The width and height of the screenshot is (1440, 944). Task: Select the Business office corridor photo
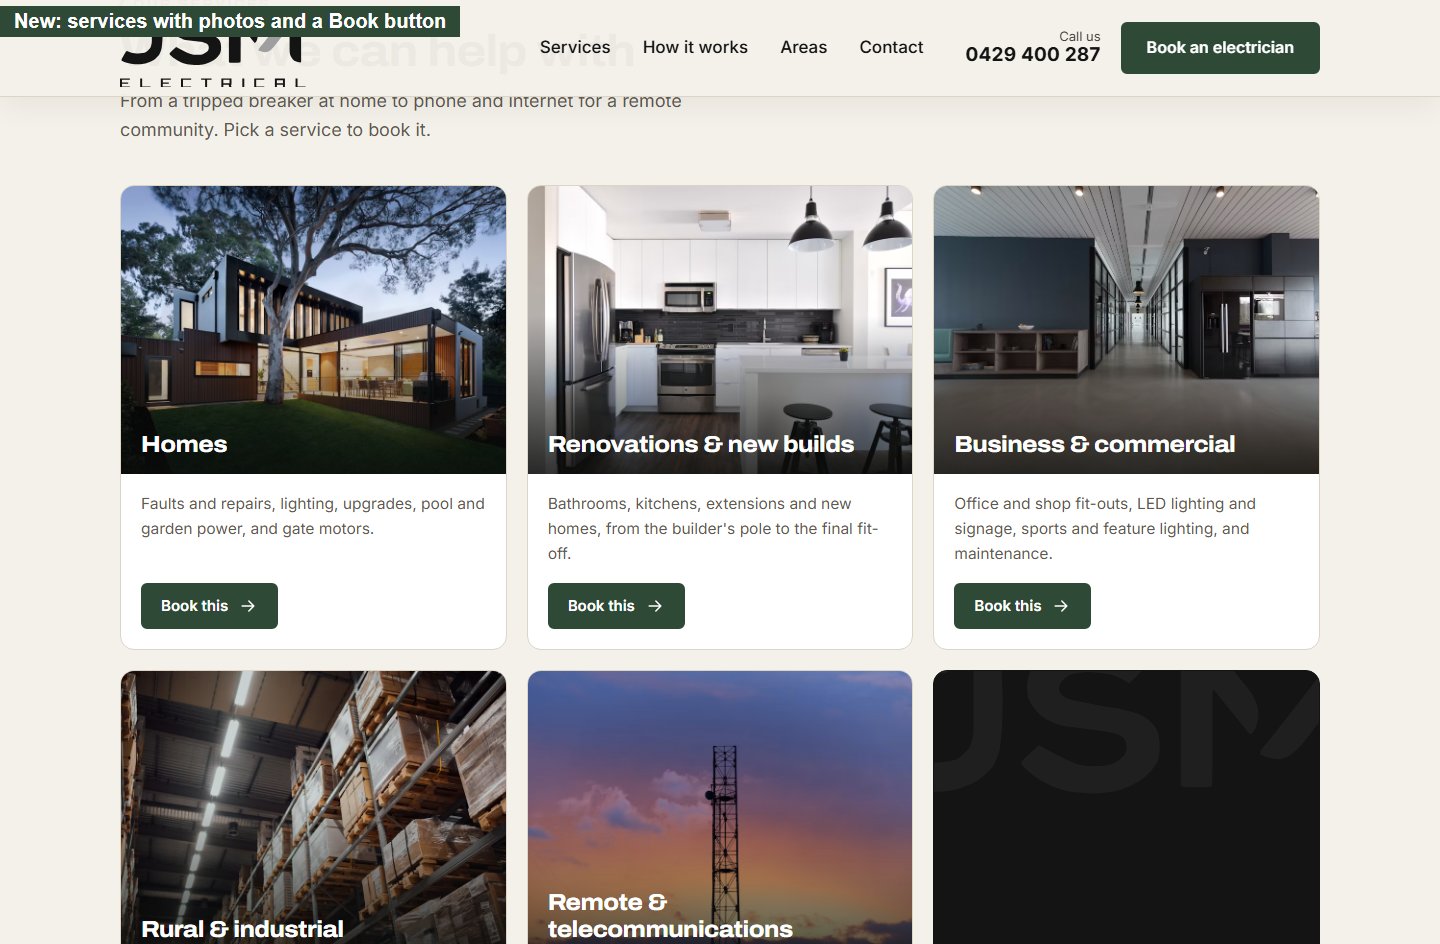(1126, 330)
